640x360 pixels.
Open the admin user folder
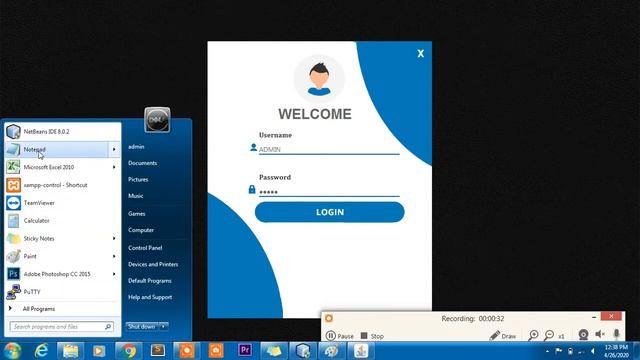pyautogui.click(x=136, y=147)
